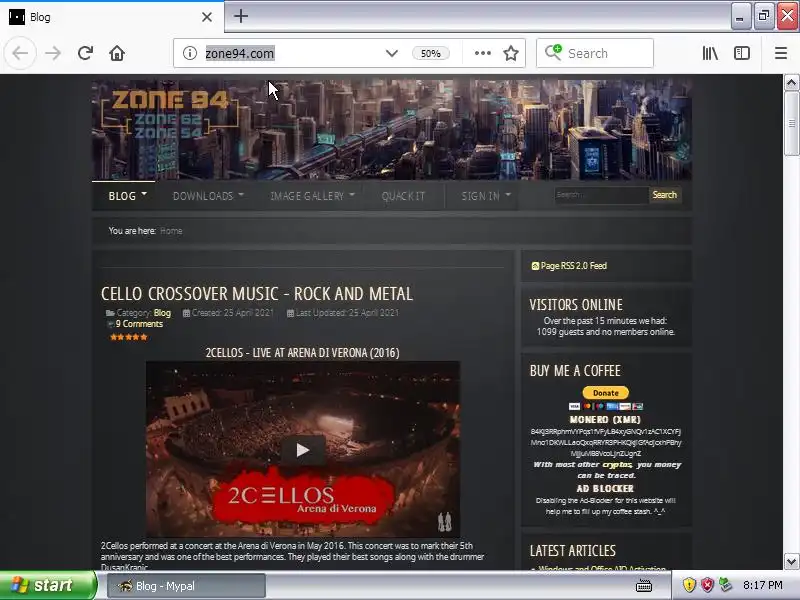The height and width of the screenshot is (600, 800).
Task: Go forward using the forward arrow
Action: tap(53, 53)
